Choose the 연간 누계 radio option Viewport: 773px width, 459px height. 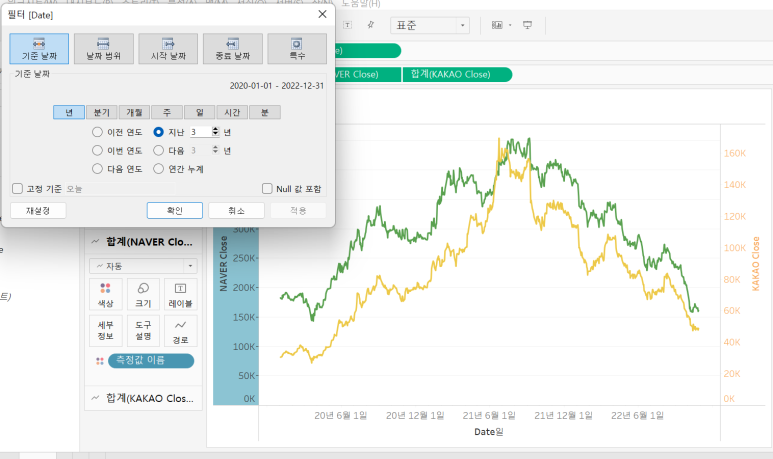coord(158,169)
